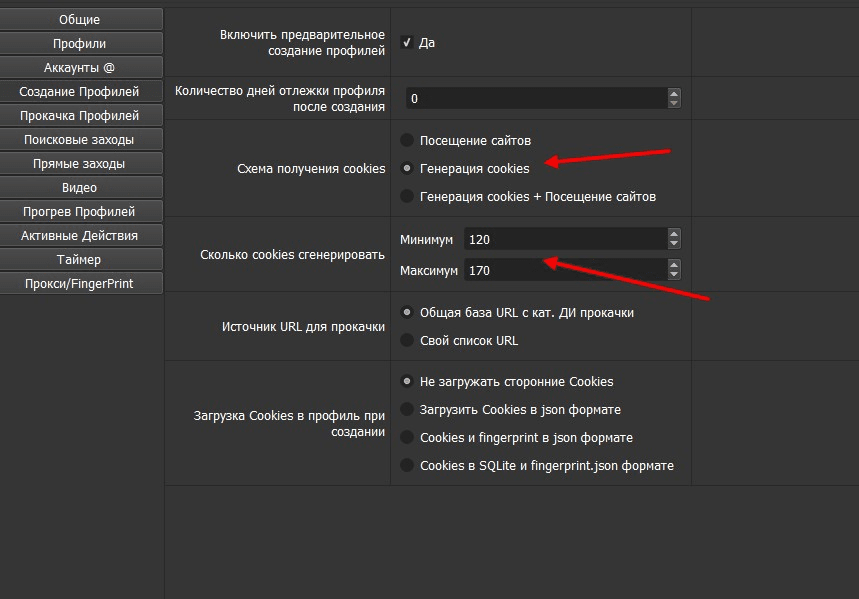Click the Минимум cookies input field
This screenshot has width=859, height=599.
coord(560,240)
